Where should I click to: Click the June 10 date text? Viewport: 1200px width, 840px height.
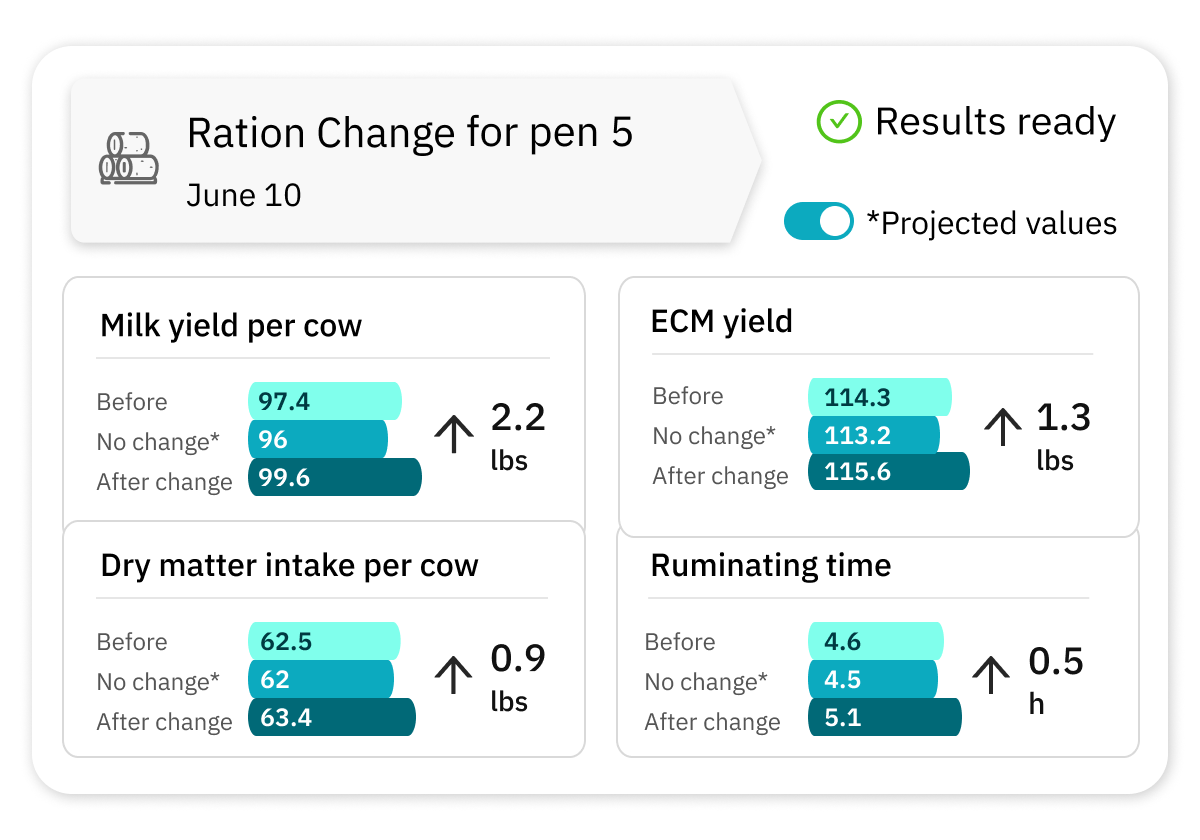(243, 195)
